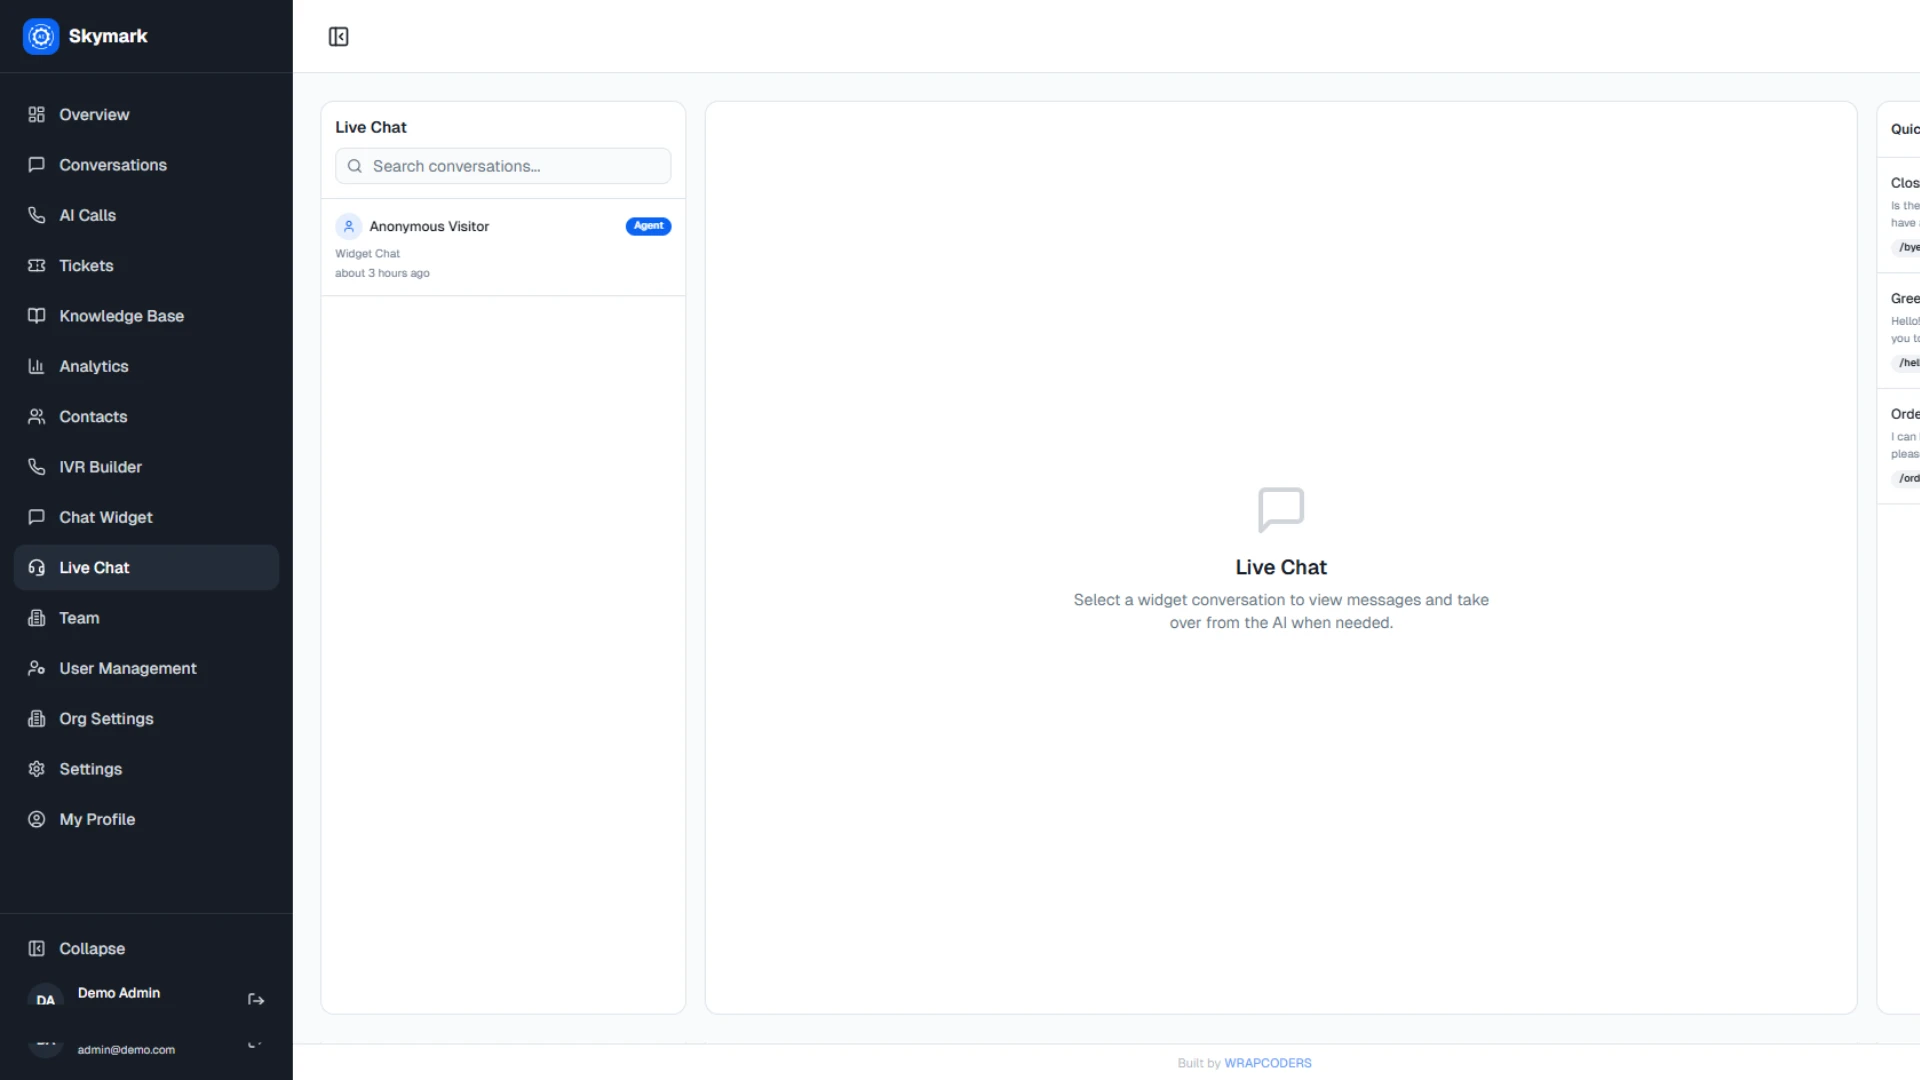Click the large chat bubble placeholder icon
The width and height of the screenshot is (1920, 1080).
(x=1281, y=510)
